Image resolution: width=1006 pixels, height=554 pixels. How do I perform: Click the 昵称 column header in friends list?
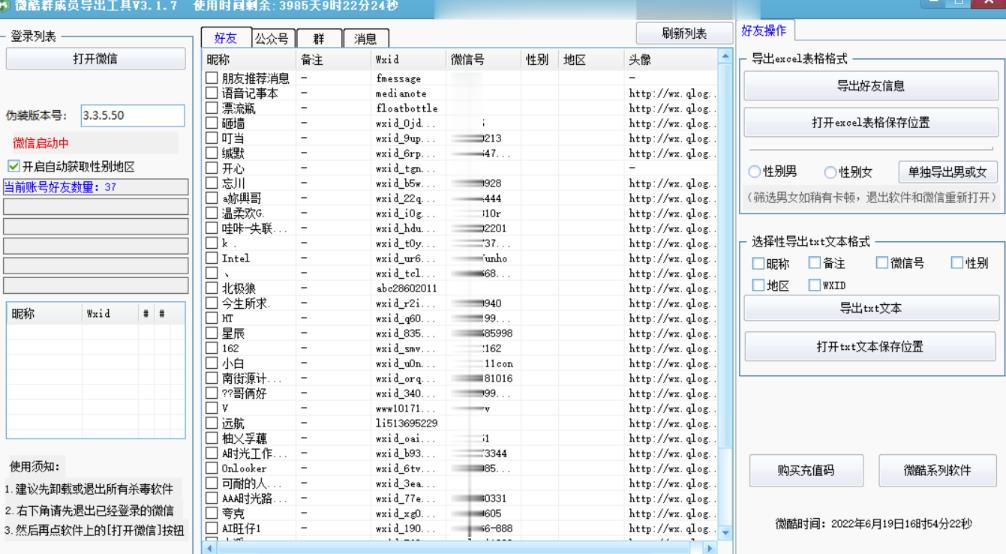[250, 60]
